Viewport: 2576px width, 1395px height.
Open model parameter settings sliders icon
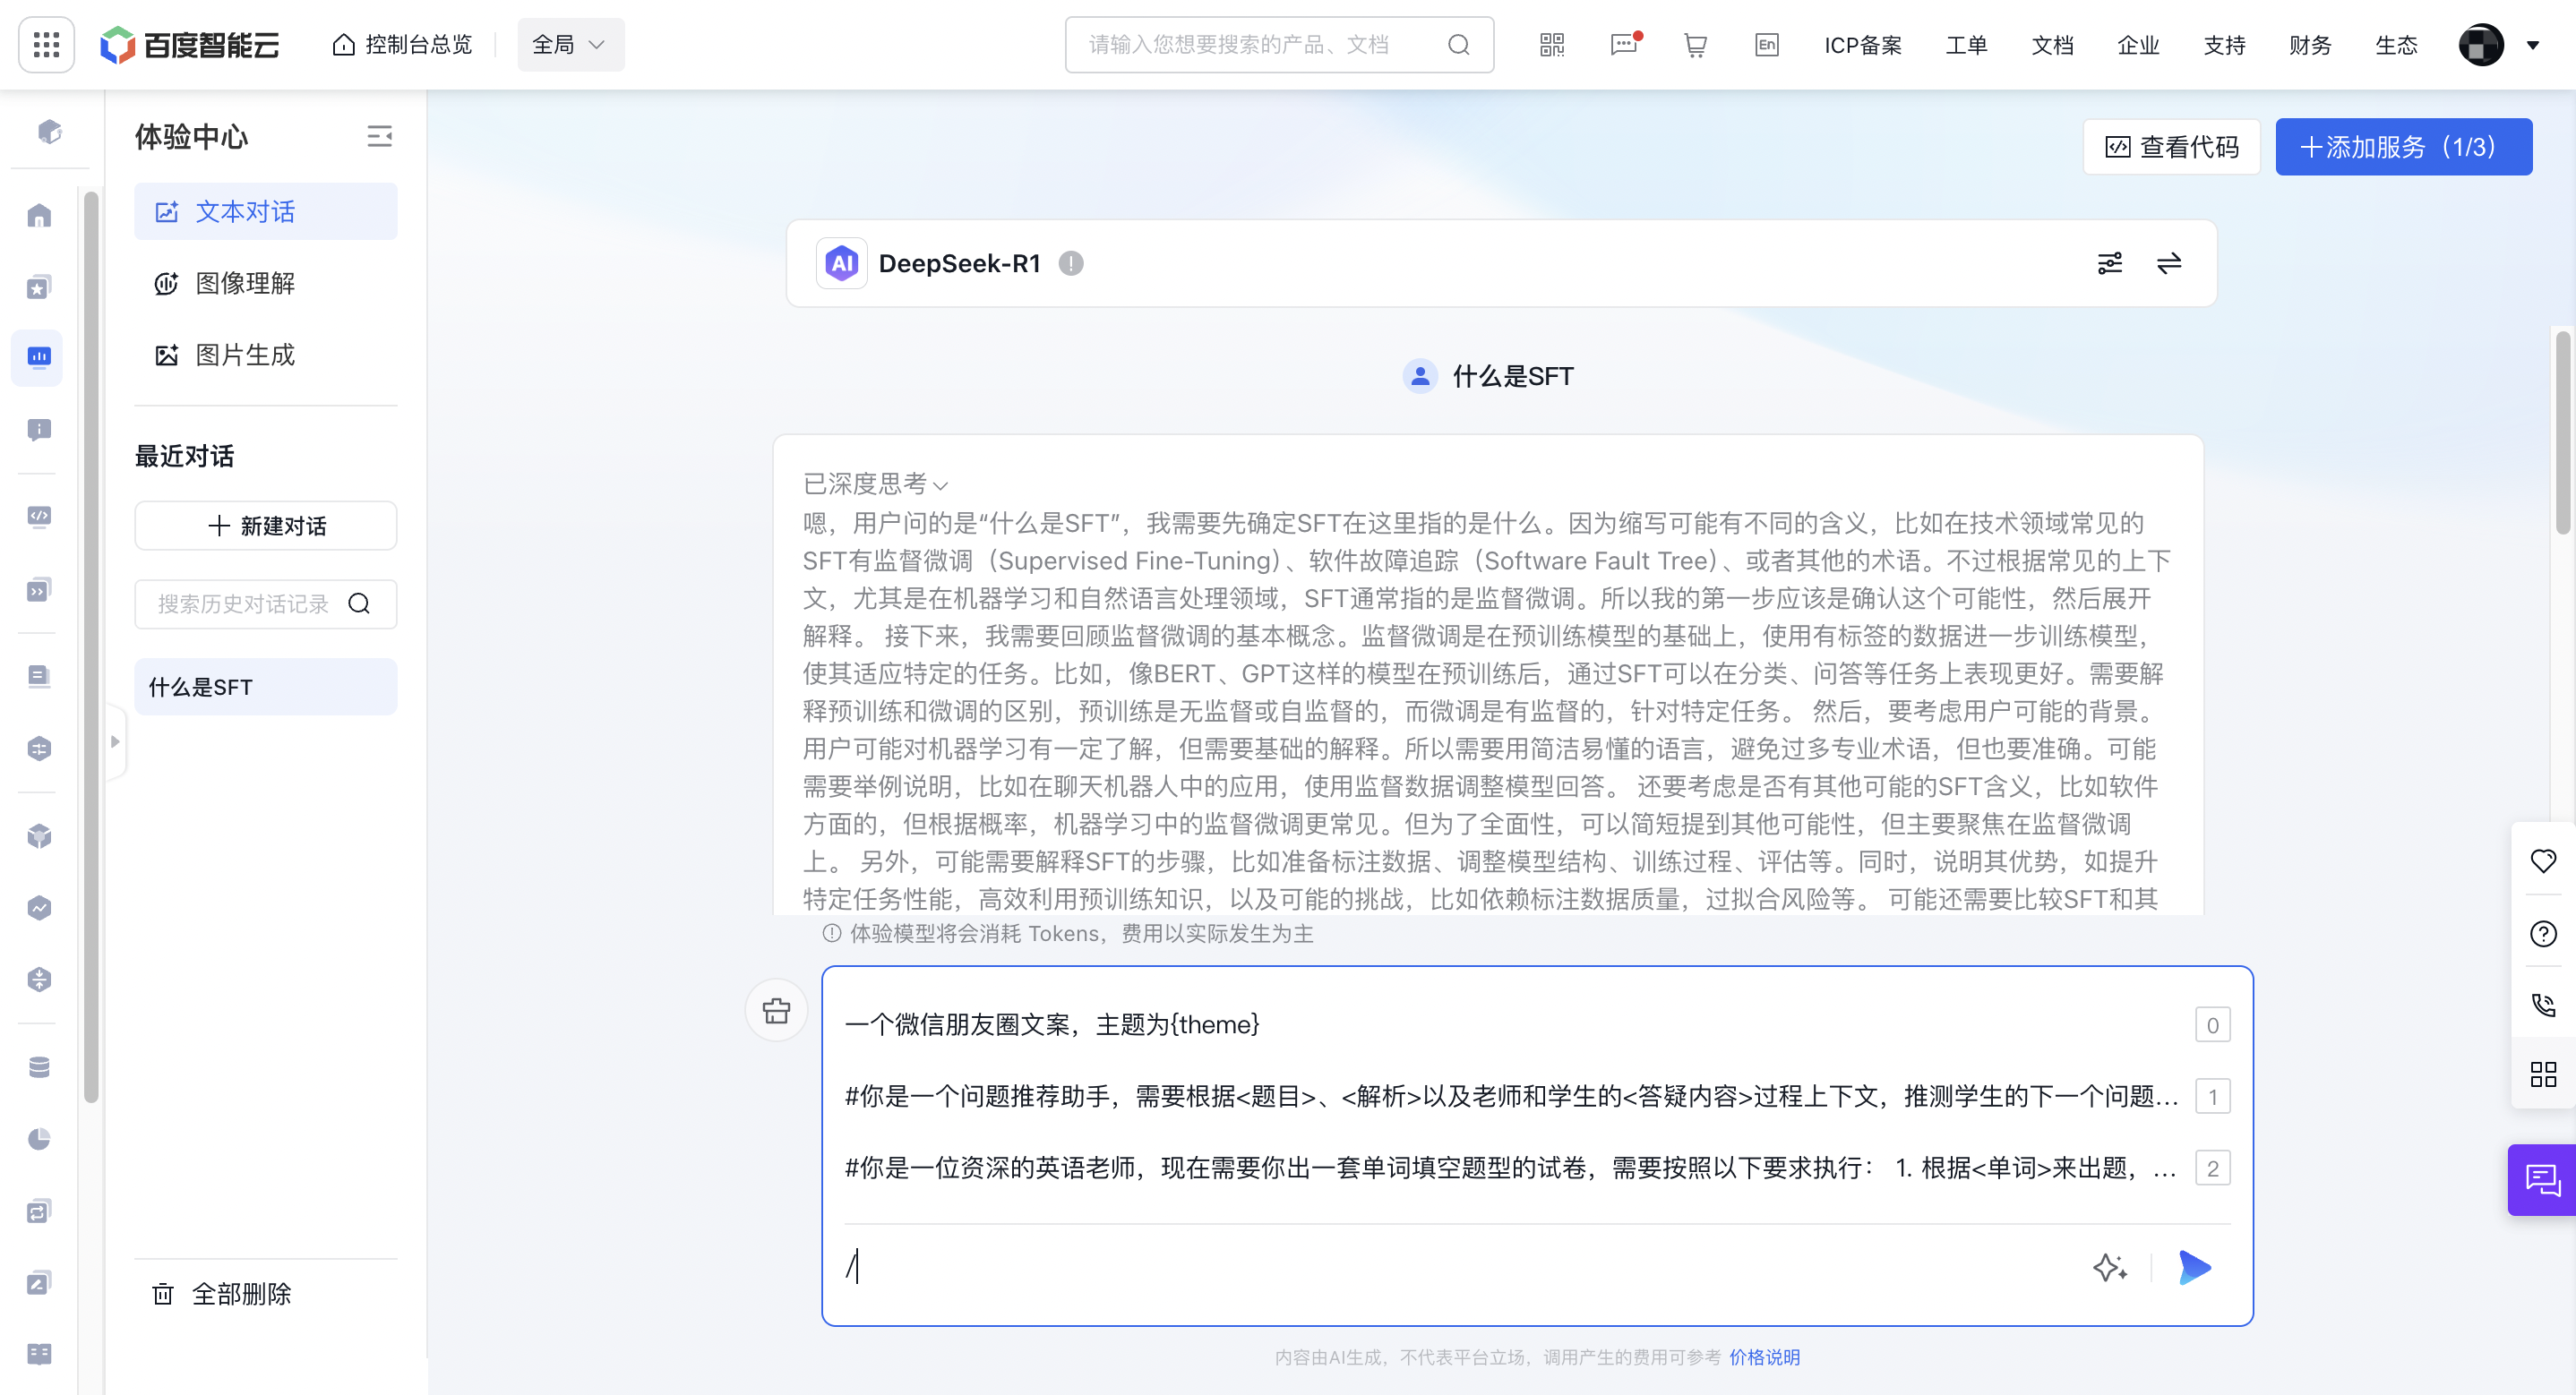click(x=2110, y=263)
